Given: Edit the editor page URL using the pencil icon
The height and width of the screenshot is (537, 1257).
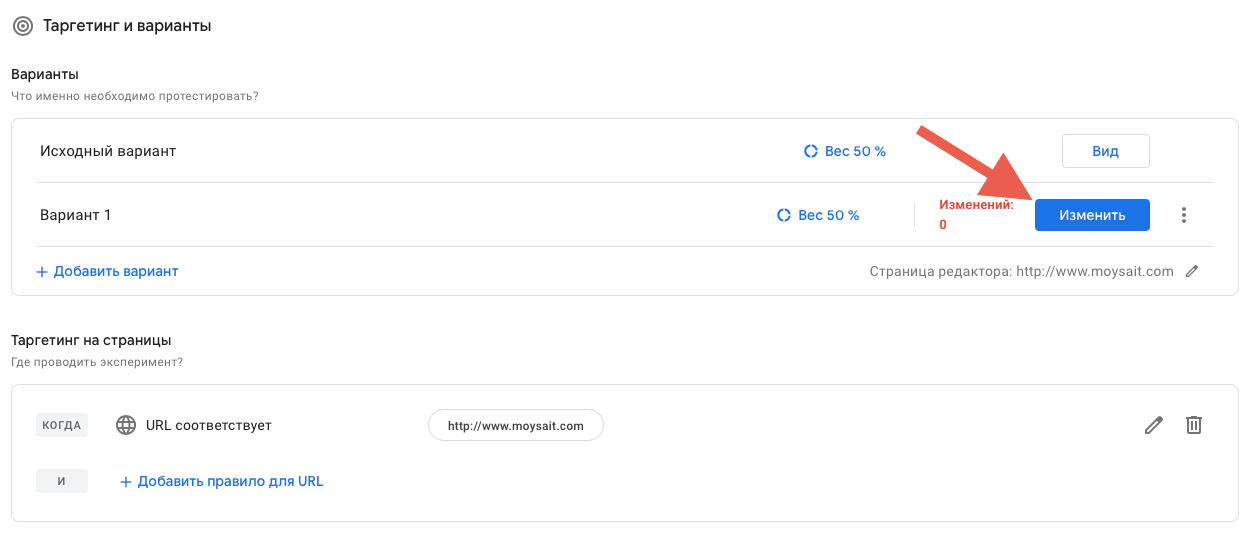Looking at the screenshot, I should pos(1191,271).
